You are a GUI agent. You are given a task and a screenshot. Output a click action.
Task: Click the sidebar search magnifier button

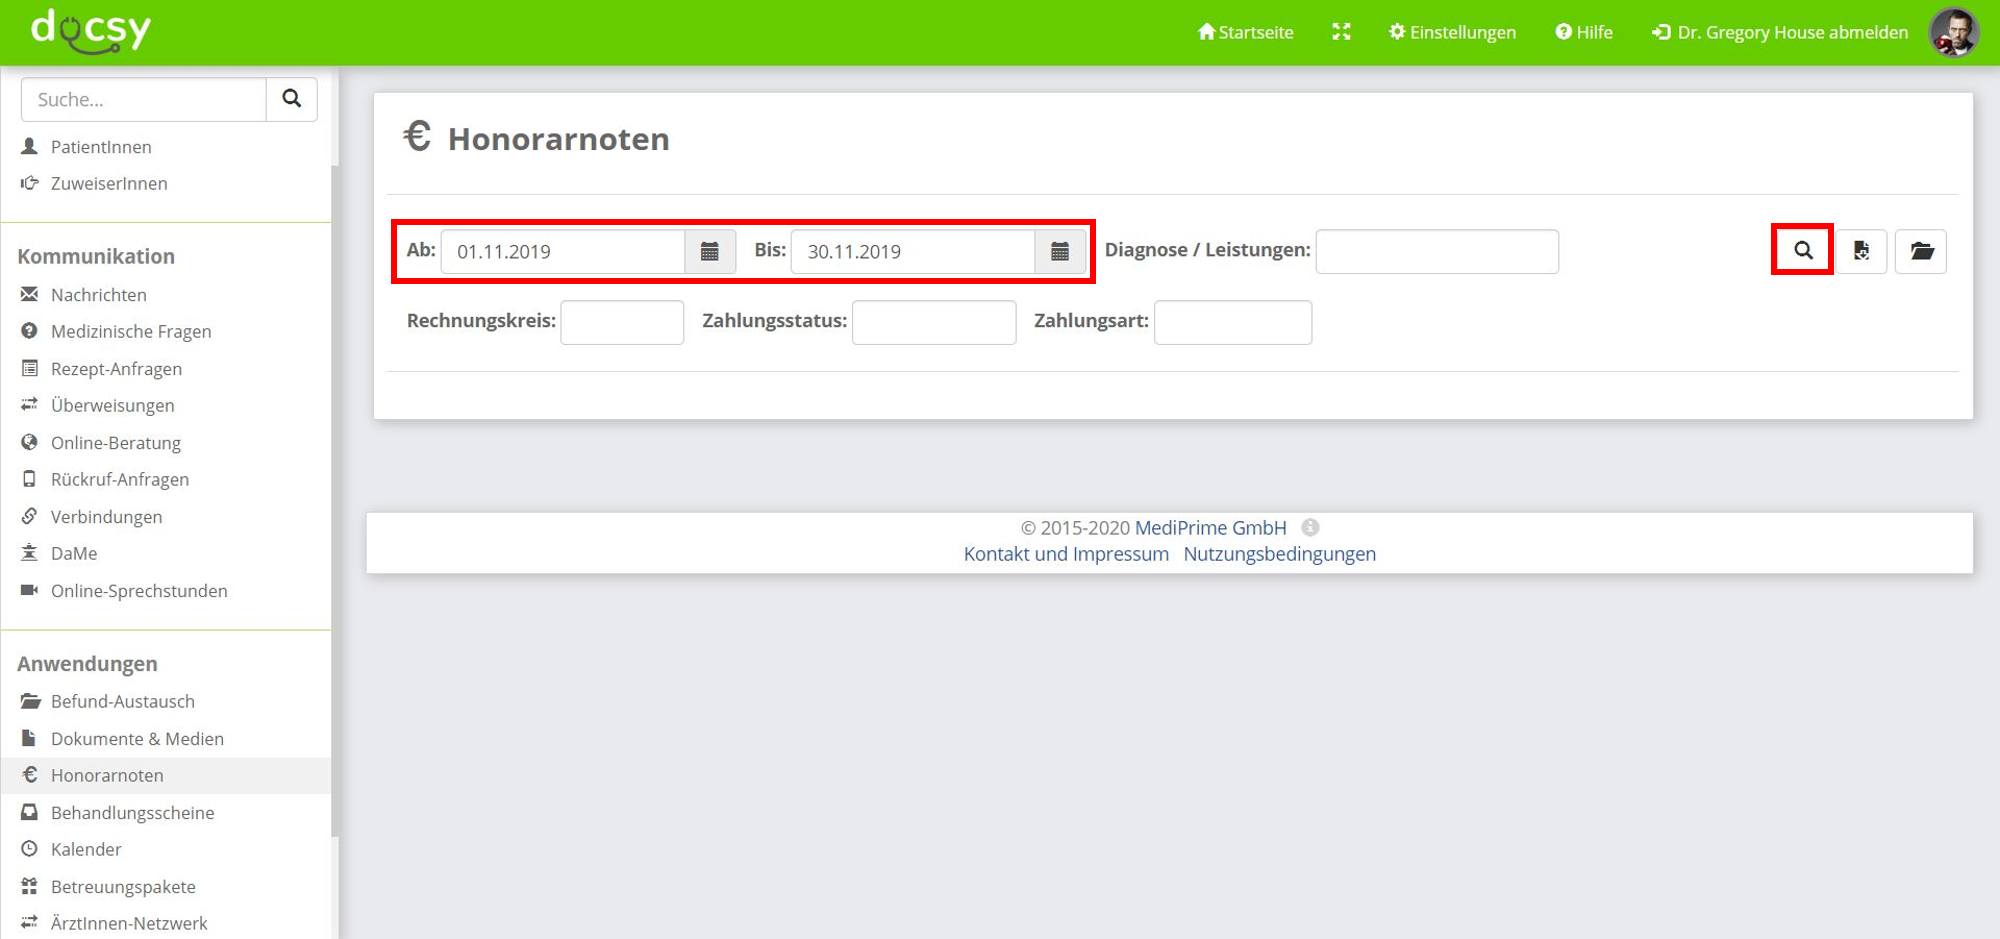pyautogui.click(x=291, y=99)
